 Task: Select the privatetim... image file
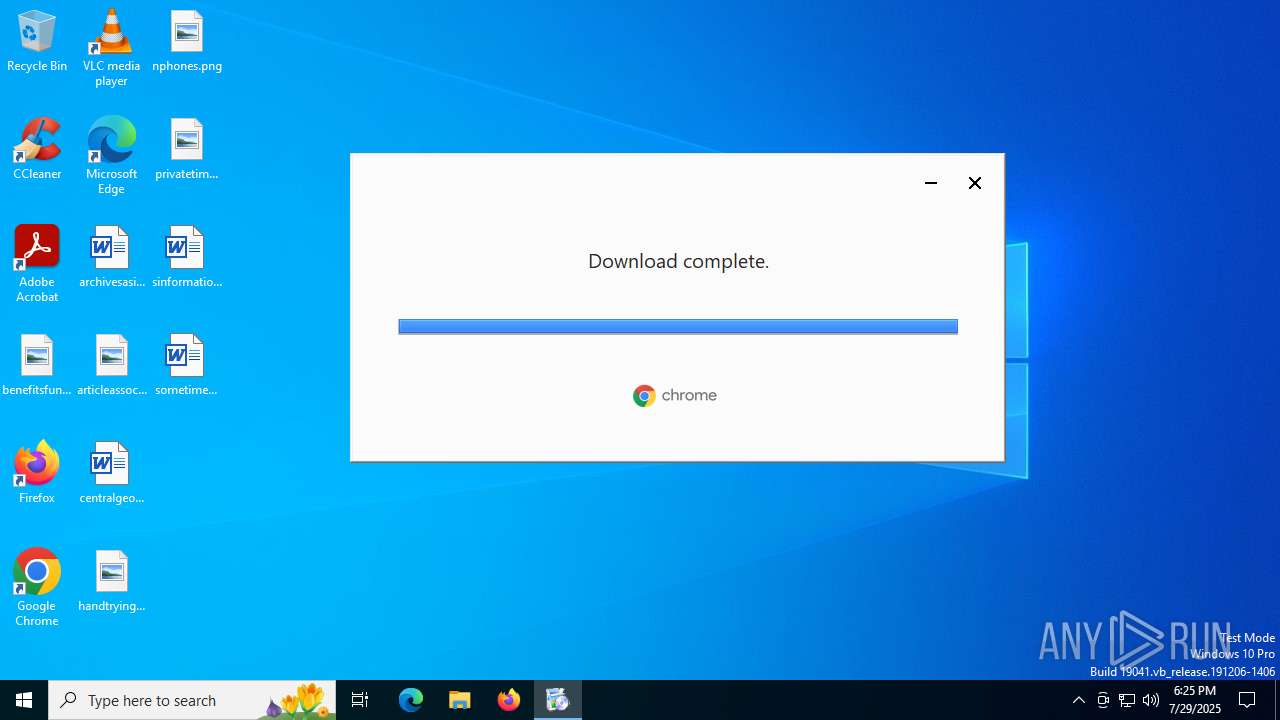pos(187,150)
